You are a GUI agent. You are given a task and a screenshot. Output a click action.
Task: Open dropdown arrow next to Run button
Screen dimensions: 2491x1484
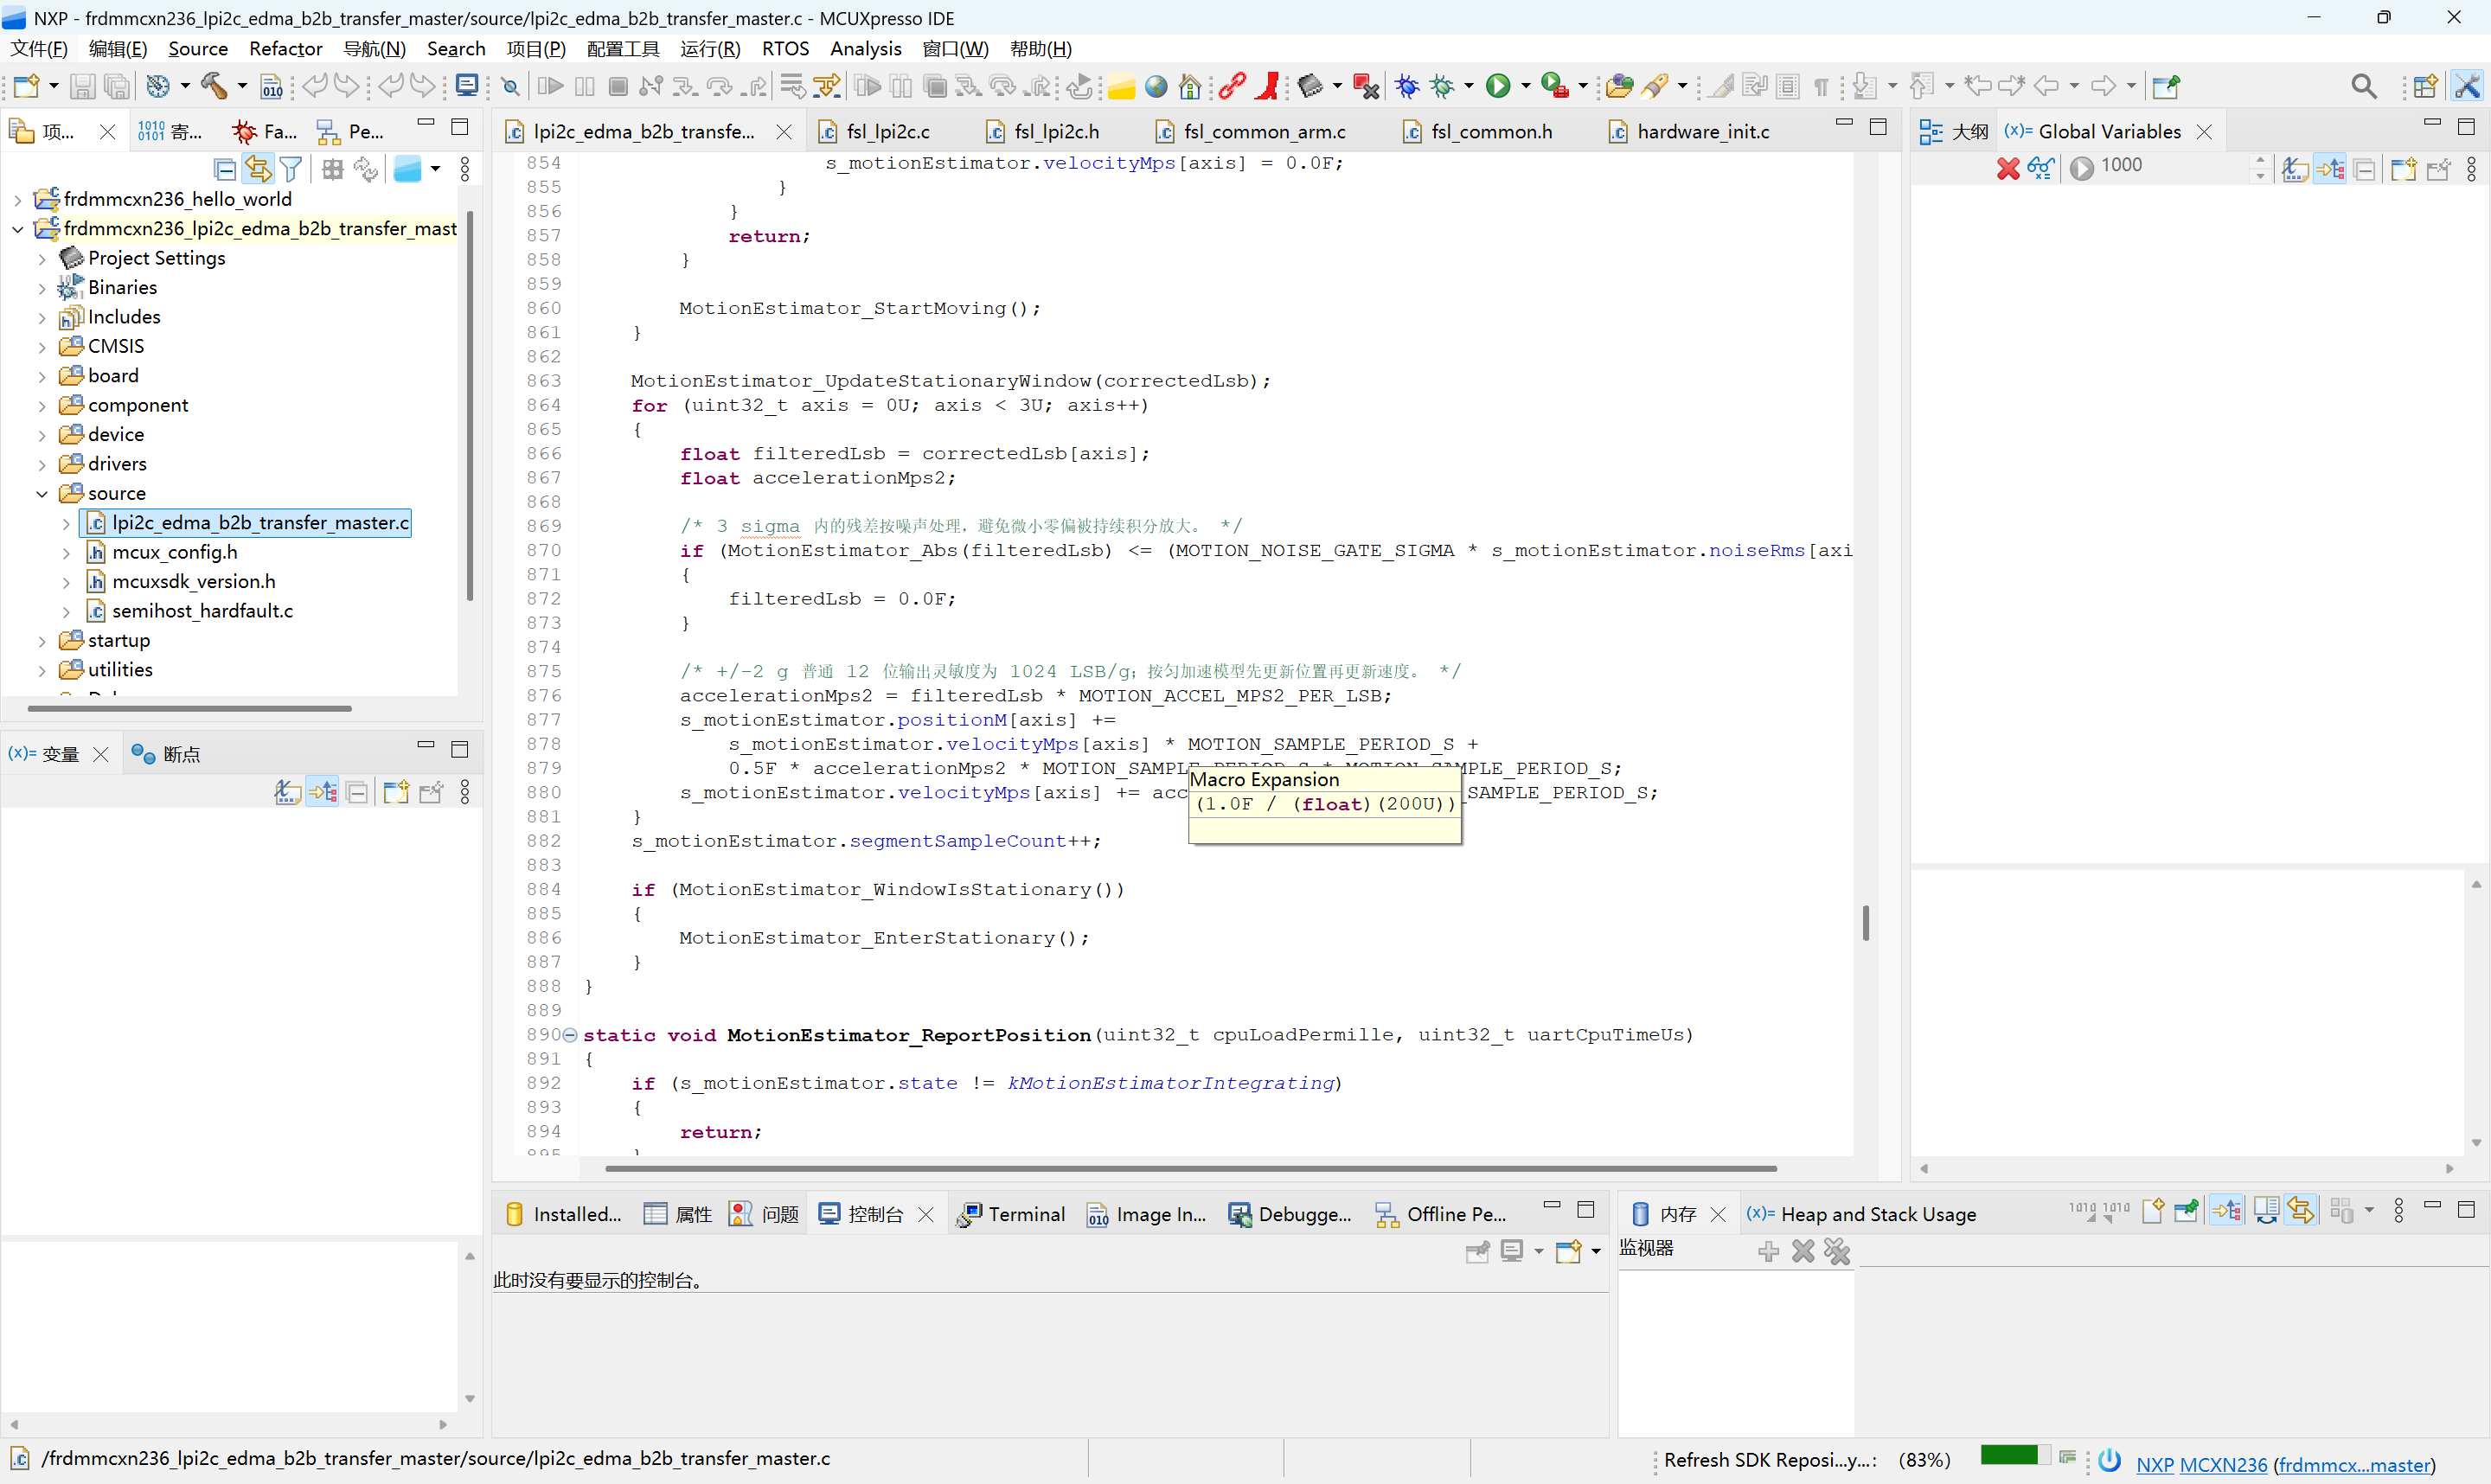click(x=1525, y=86)
